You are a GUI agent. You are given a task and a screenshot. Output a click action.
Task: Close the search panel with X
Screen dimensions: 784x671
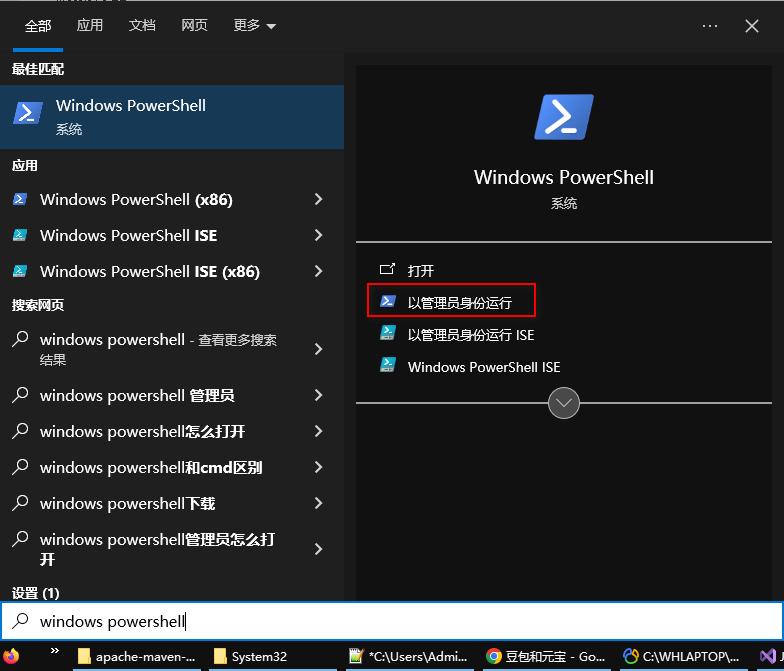coord(752,26)
